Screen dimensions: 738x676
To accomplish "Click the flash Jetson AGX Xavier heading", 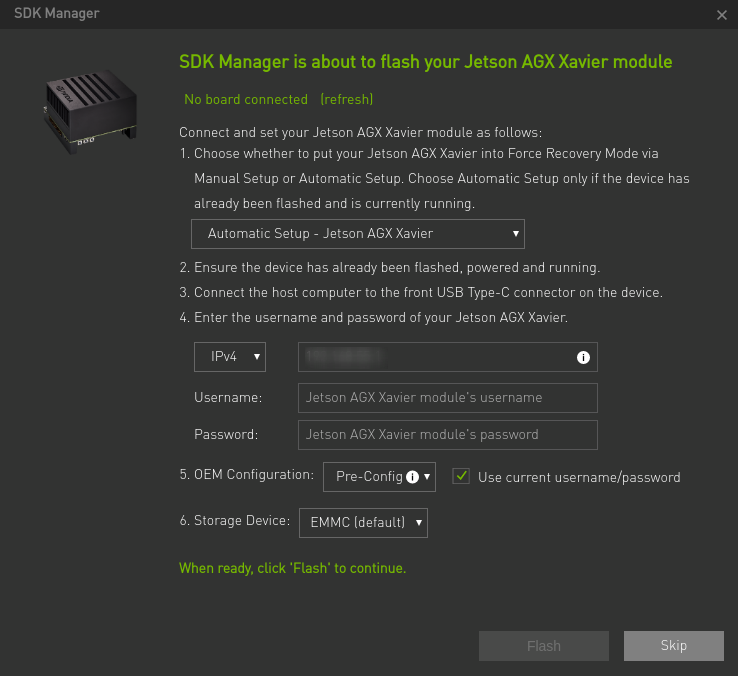I will pos(425,62).
